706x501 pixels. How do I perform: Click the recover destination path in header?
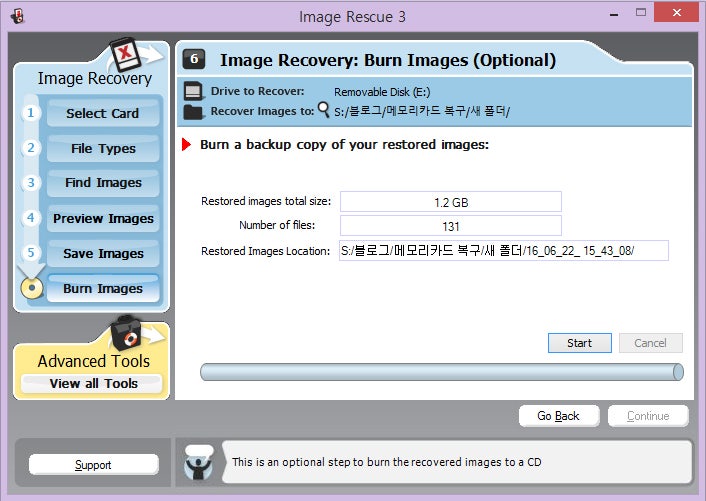(x=421, y=111)
